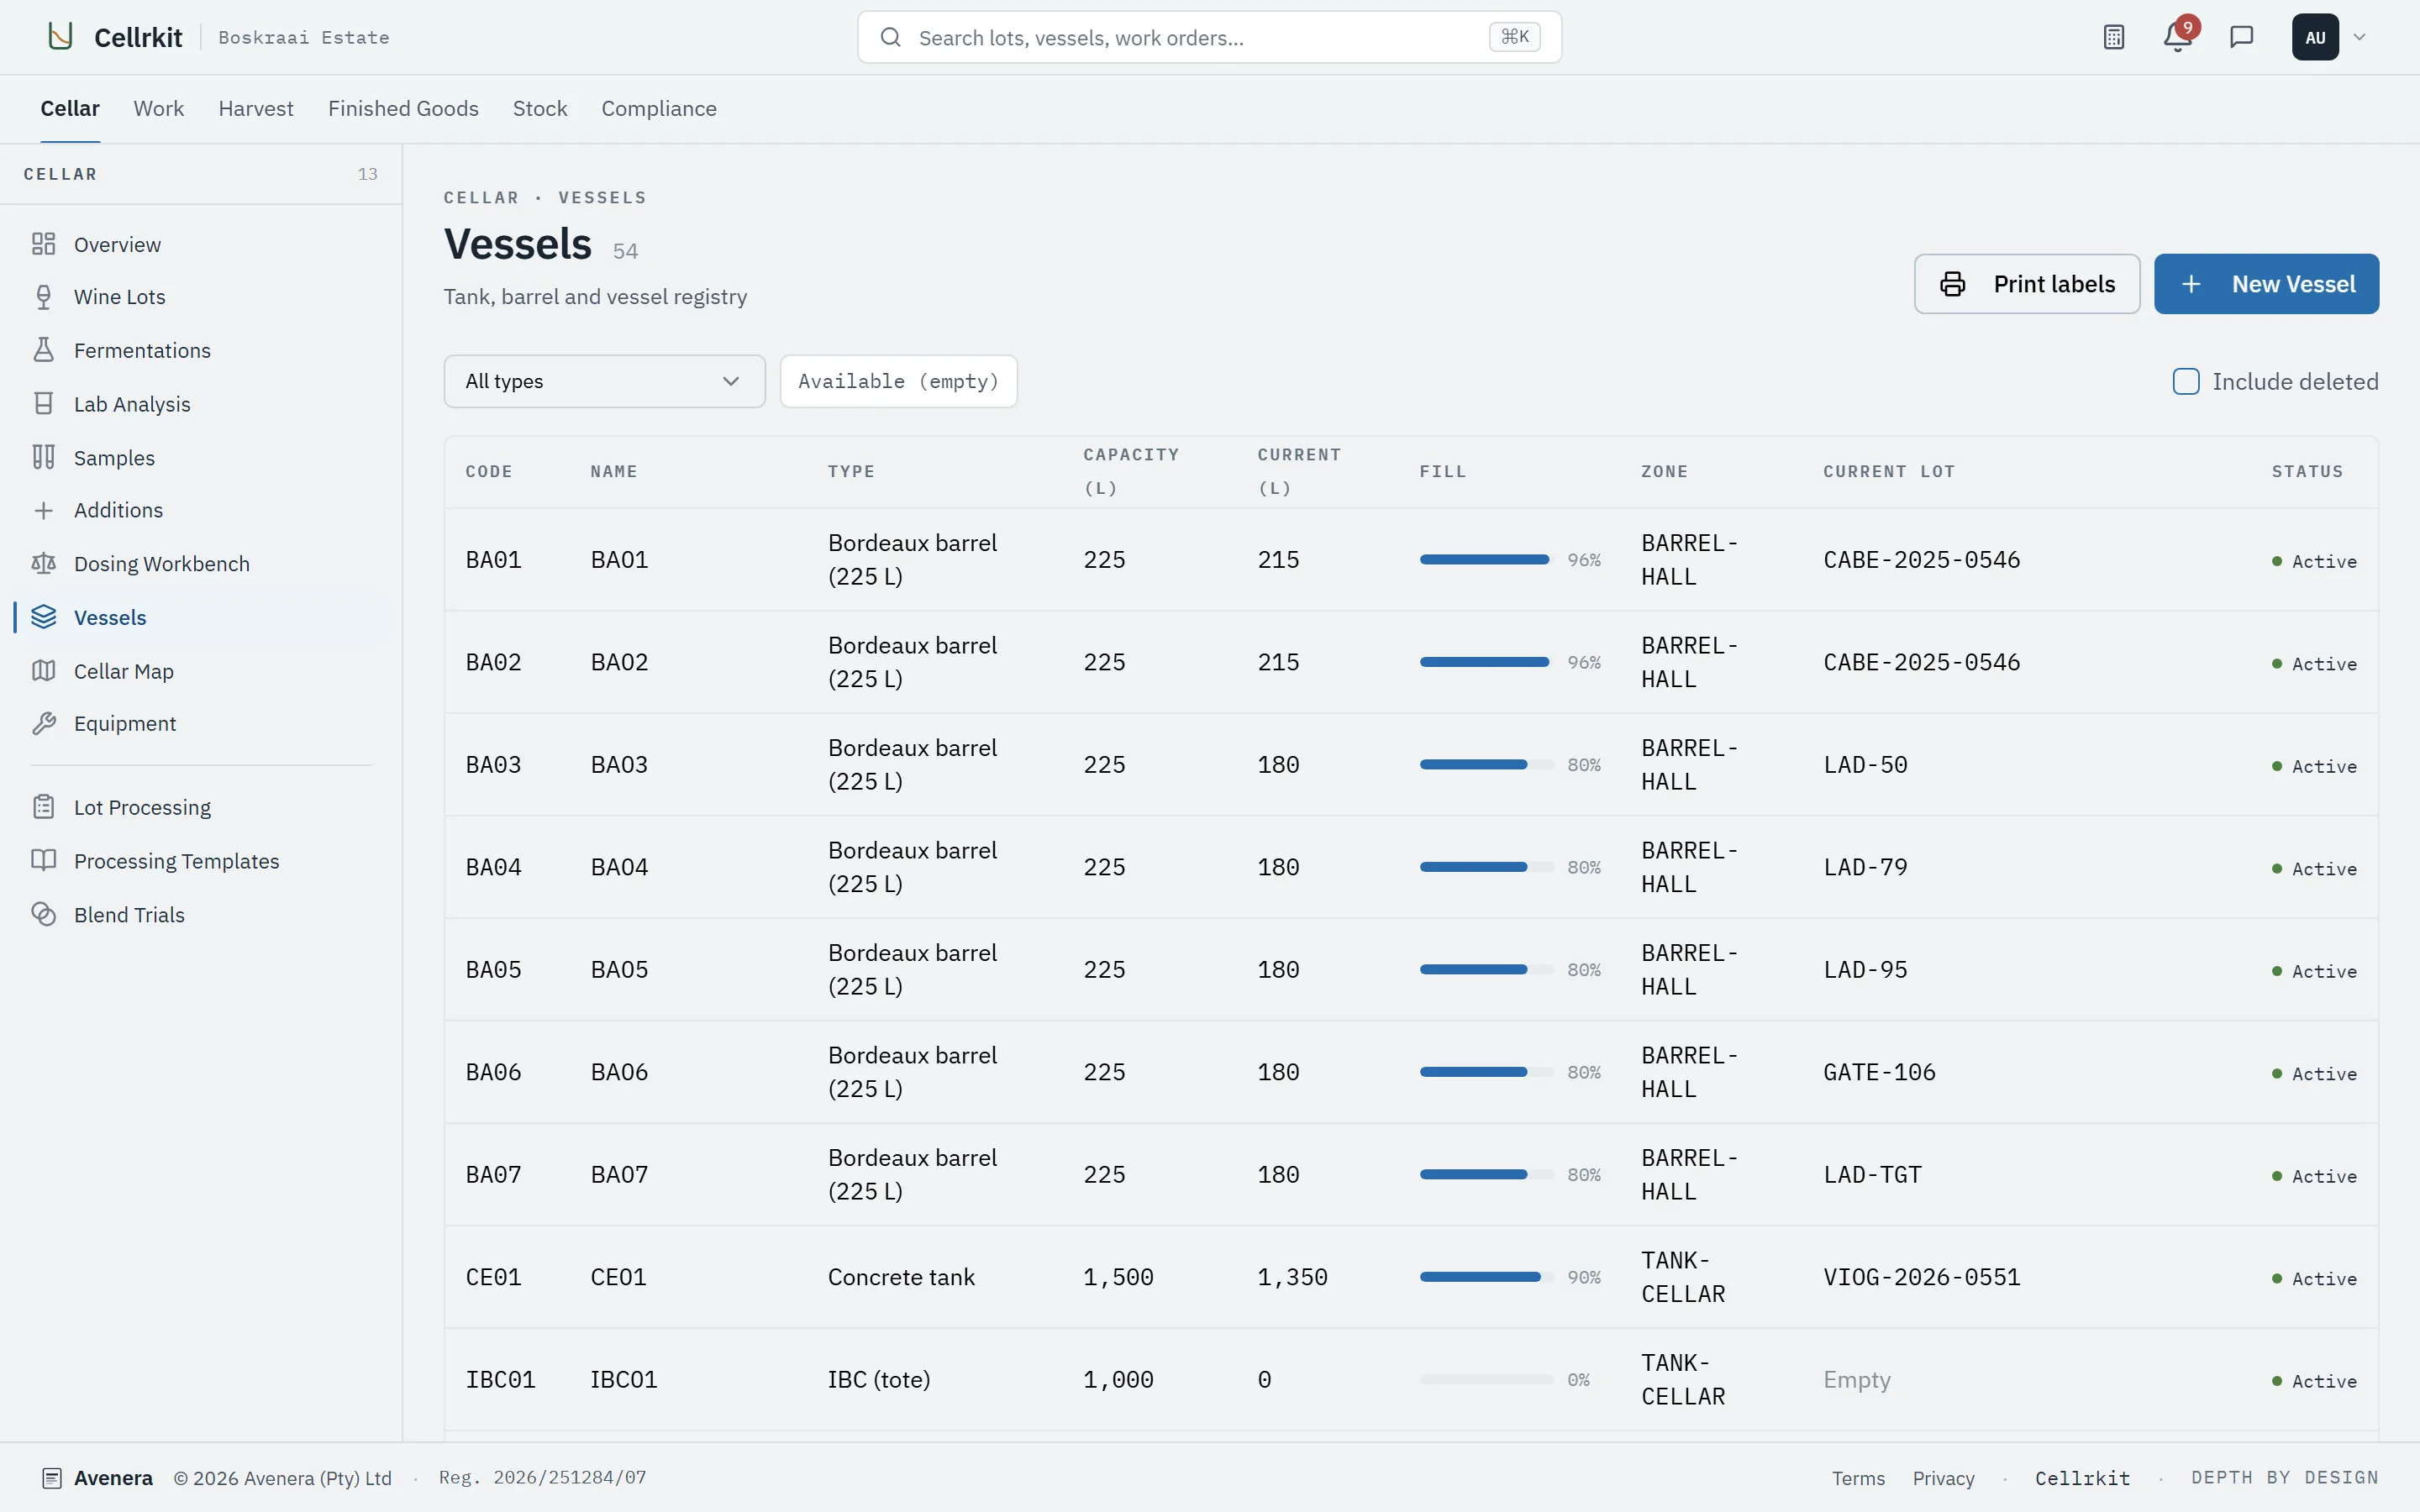Open the Terms footer link

click(1858, 1478)
